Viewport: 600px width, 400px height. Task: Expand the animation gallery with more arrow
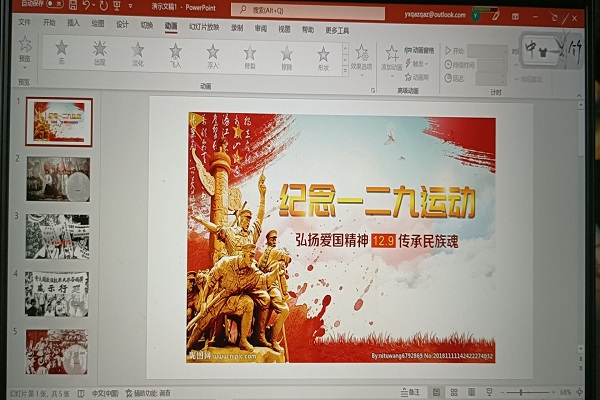pos(343,73)
